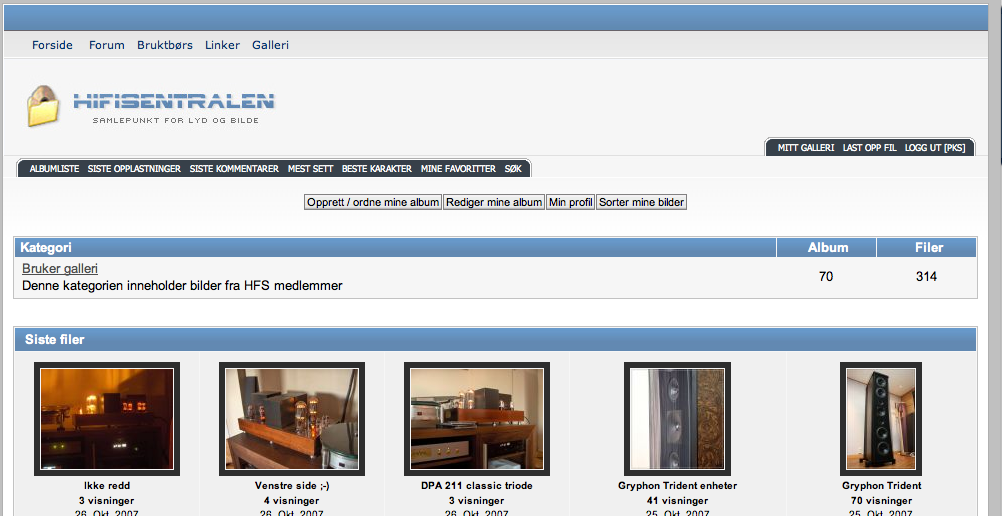Open Mitt Galleri
1002x516 pixels.
(x=806, y=148)
